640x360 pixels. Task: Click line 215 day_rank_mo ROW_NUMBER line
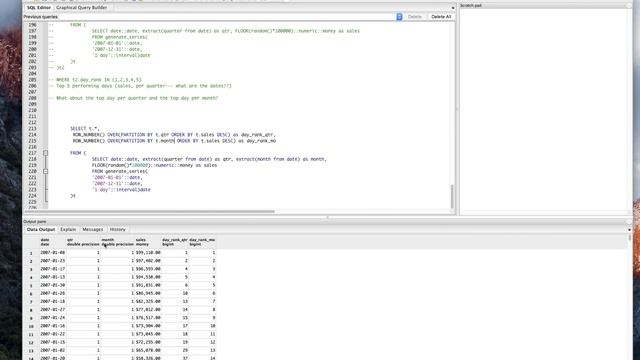(x=174, y=141)
